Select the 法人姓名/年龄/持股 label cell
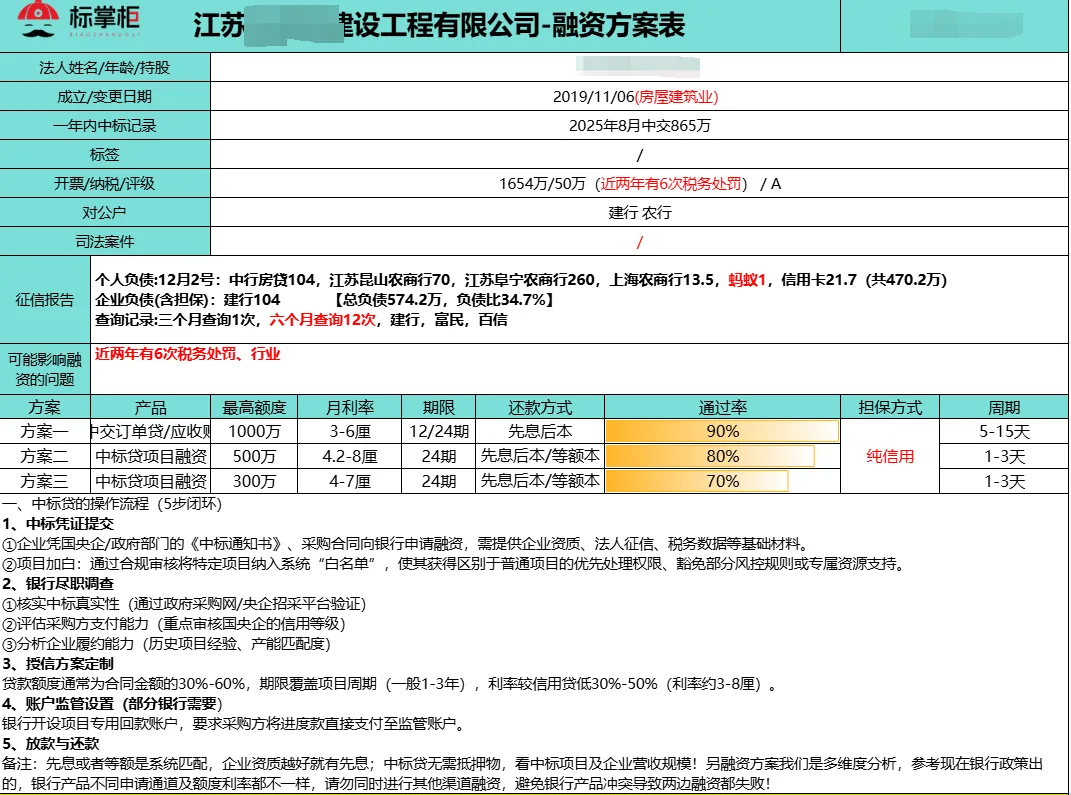The height and width of the screenshot is (795, 1071). [105, 68]
